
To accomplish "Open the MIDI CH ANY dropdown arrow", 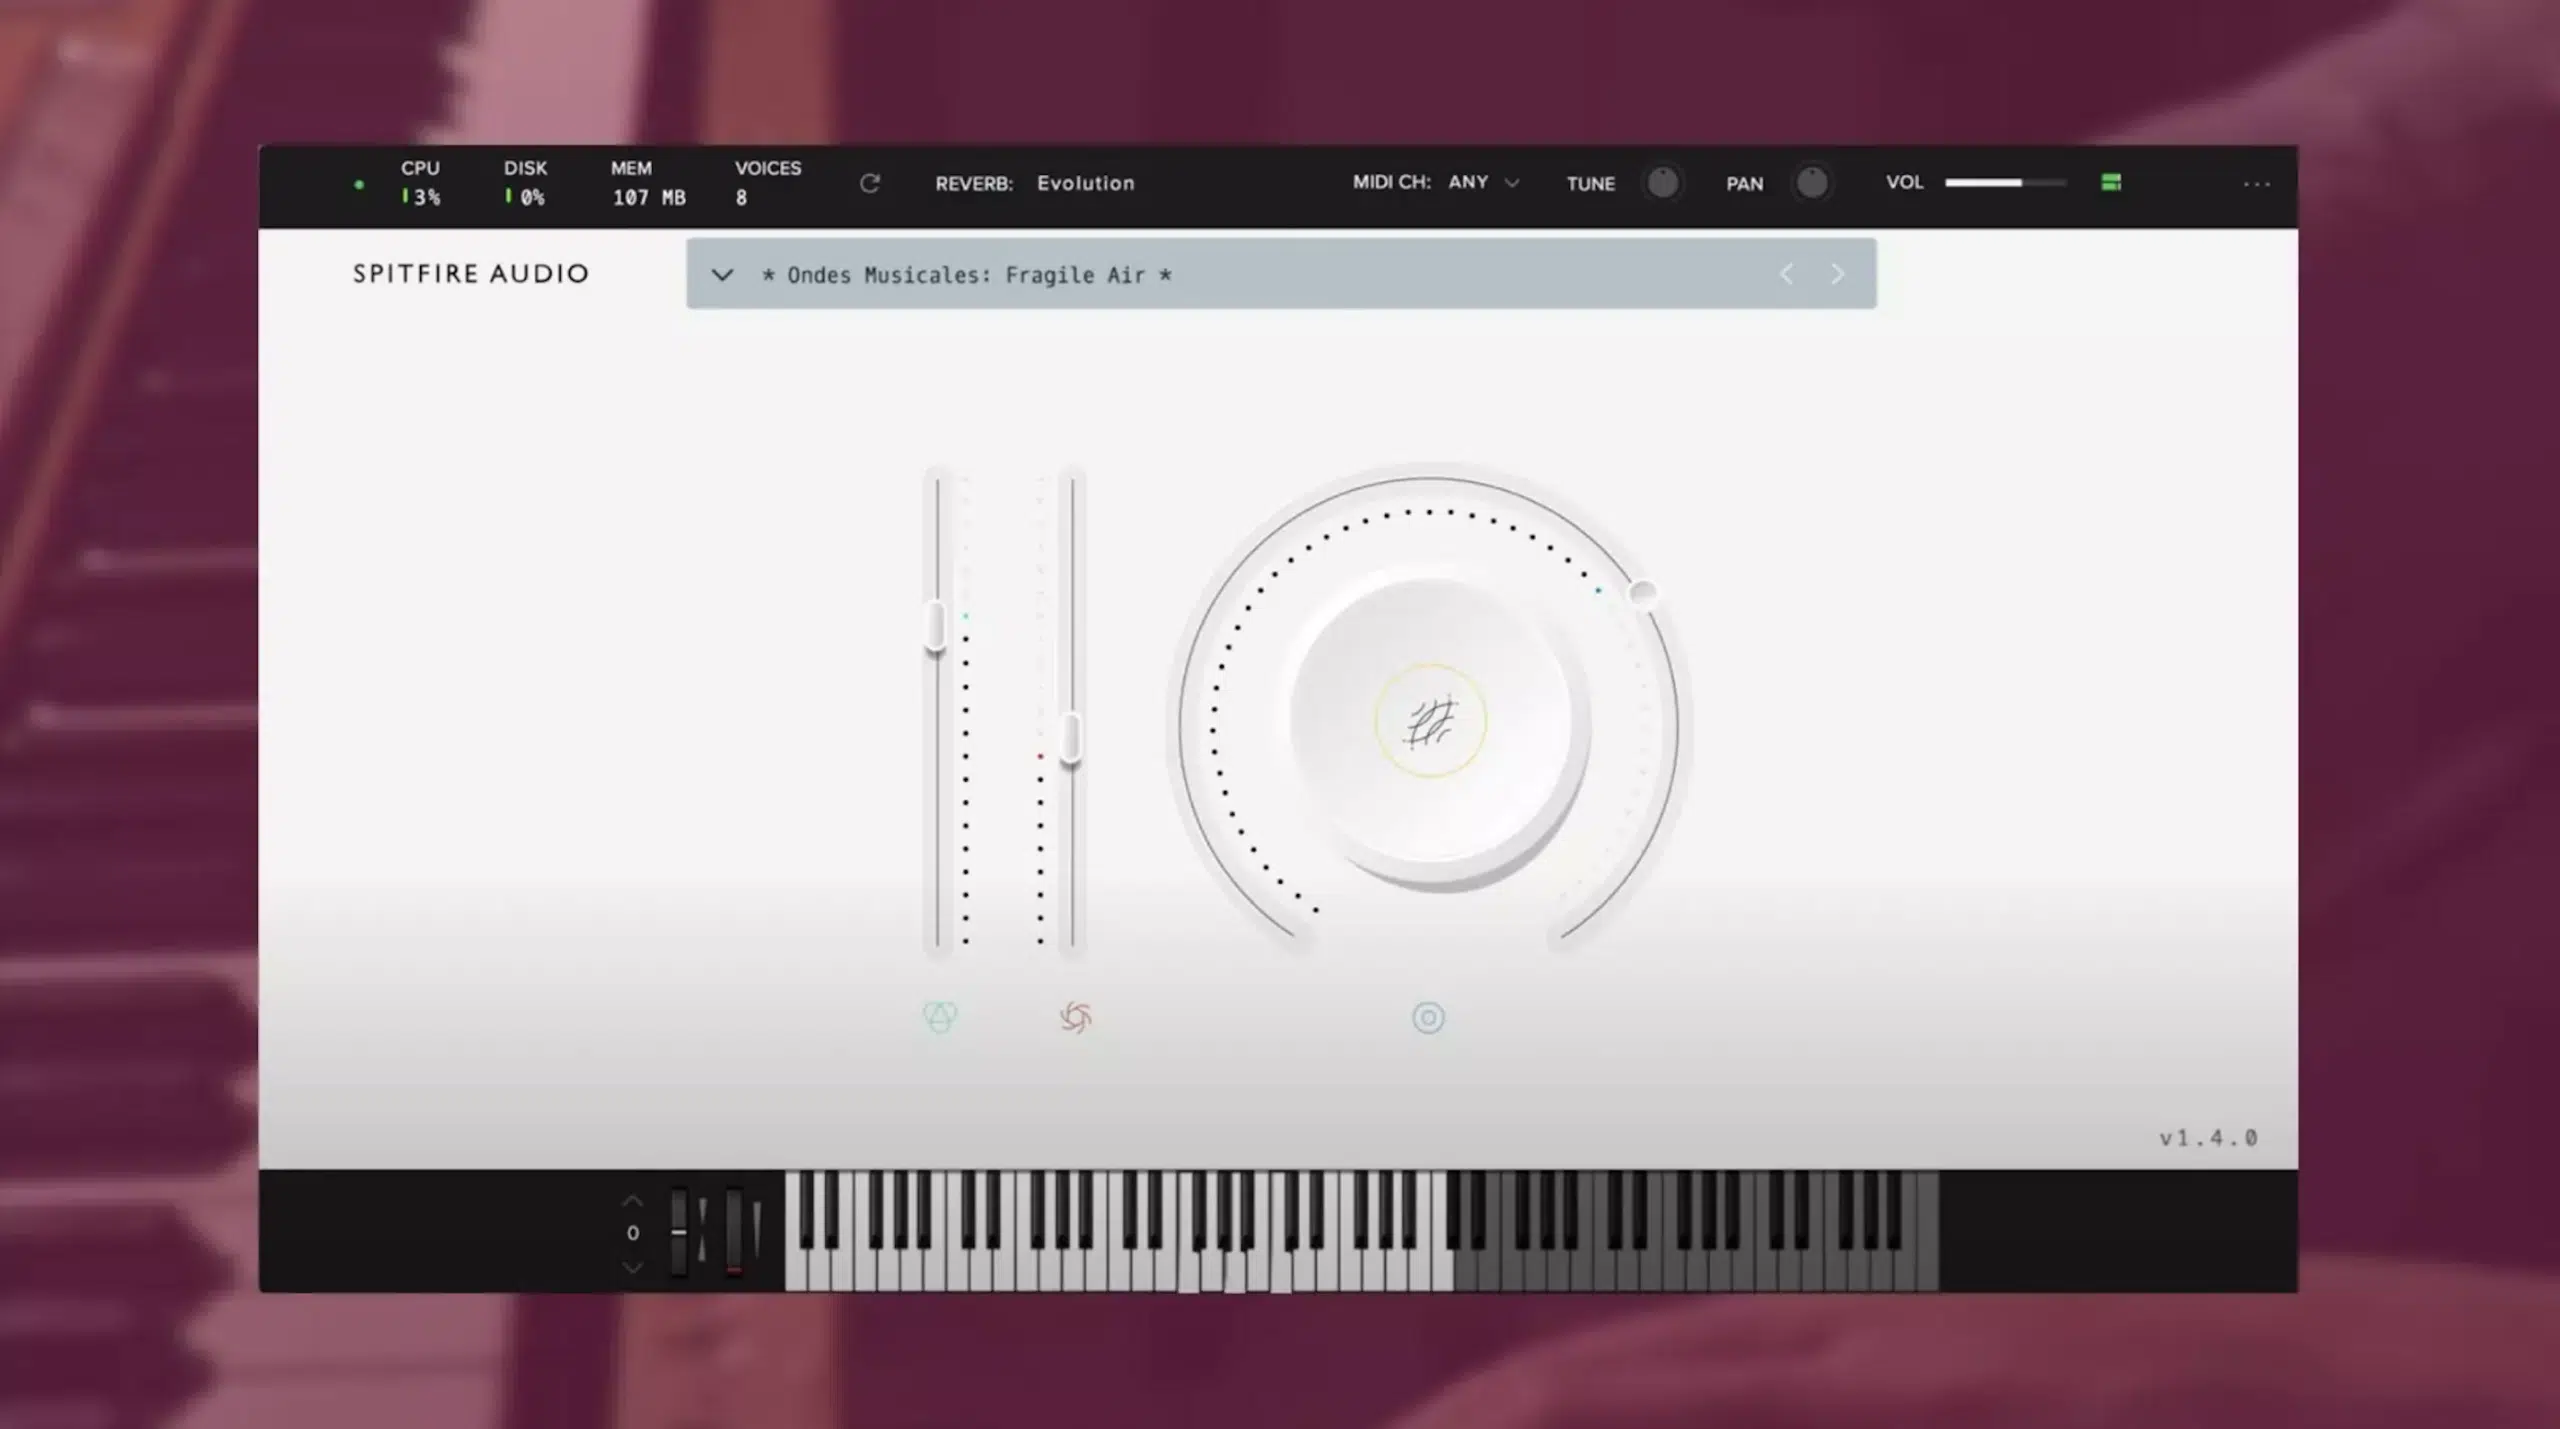I will click(x=1512, y=183).
